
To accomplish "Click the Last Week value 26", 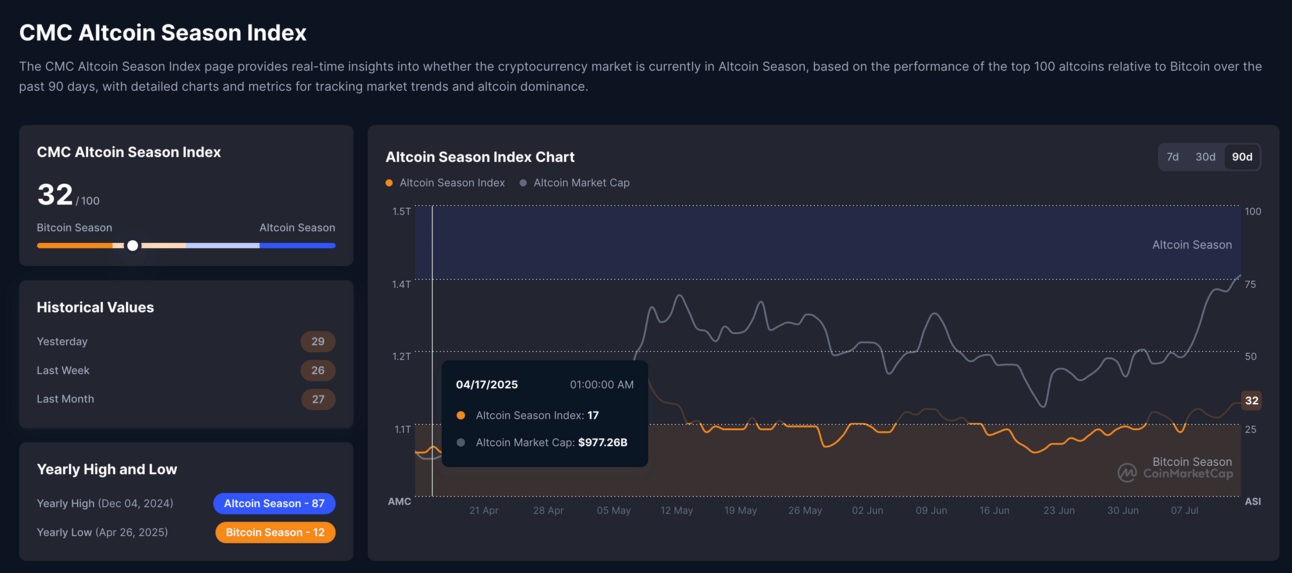I will coord(318,370).
